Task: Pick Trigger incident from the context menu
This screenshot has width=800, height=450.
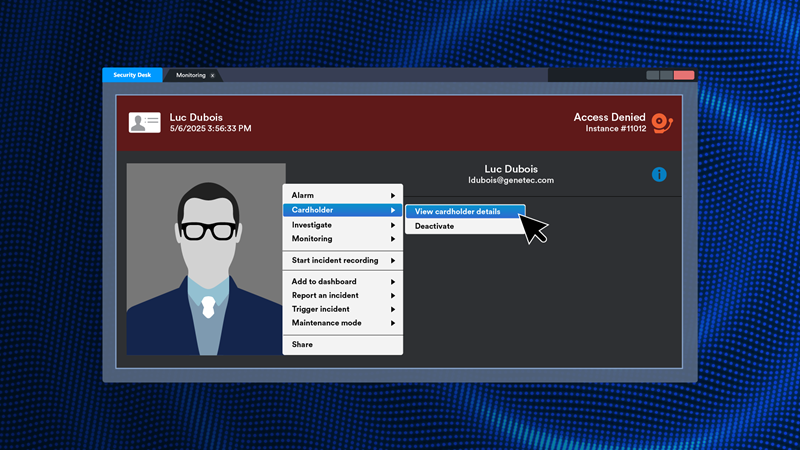Action: pos(321,309)
